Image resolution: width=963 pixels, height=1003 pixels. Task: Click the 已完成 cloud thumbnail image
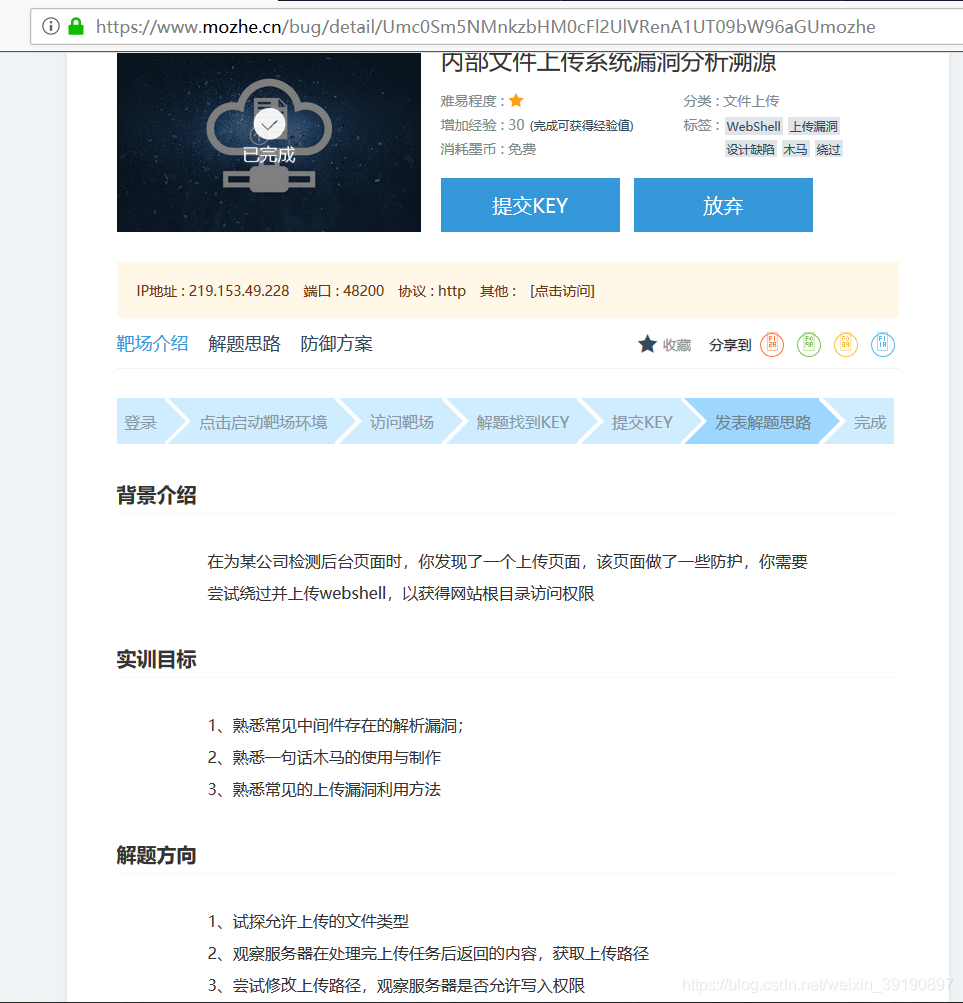pos(269,142)
